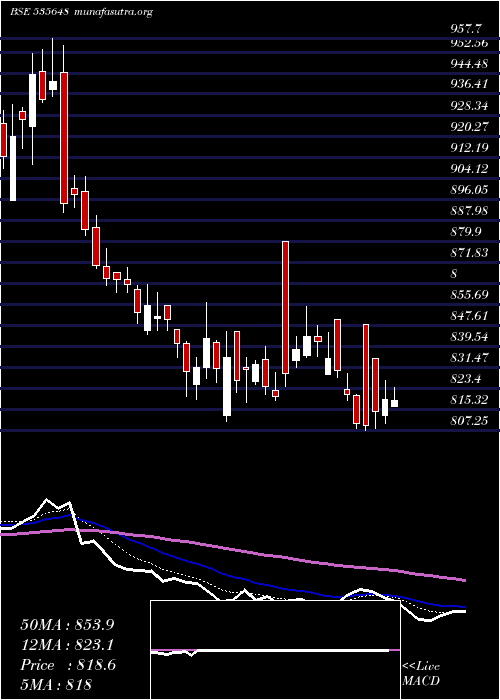Screen dimensions: 500x700
Task: Click the tallest red candlestick topping at 879.9
Action: (x=285, y=307)
